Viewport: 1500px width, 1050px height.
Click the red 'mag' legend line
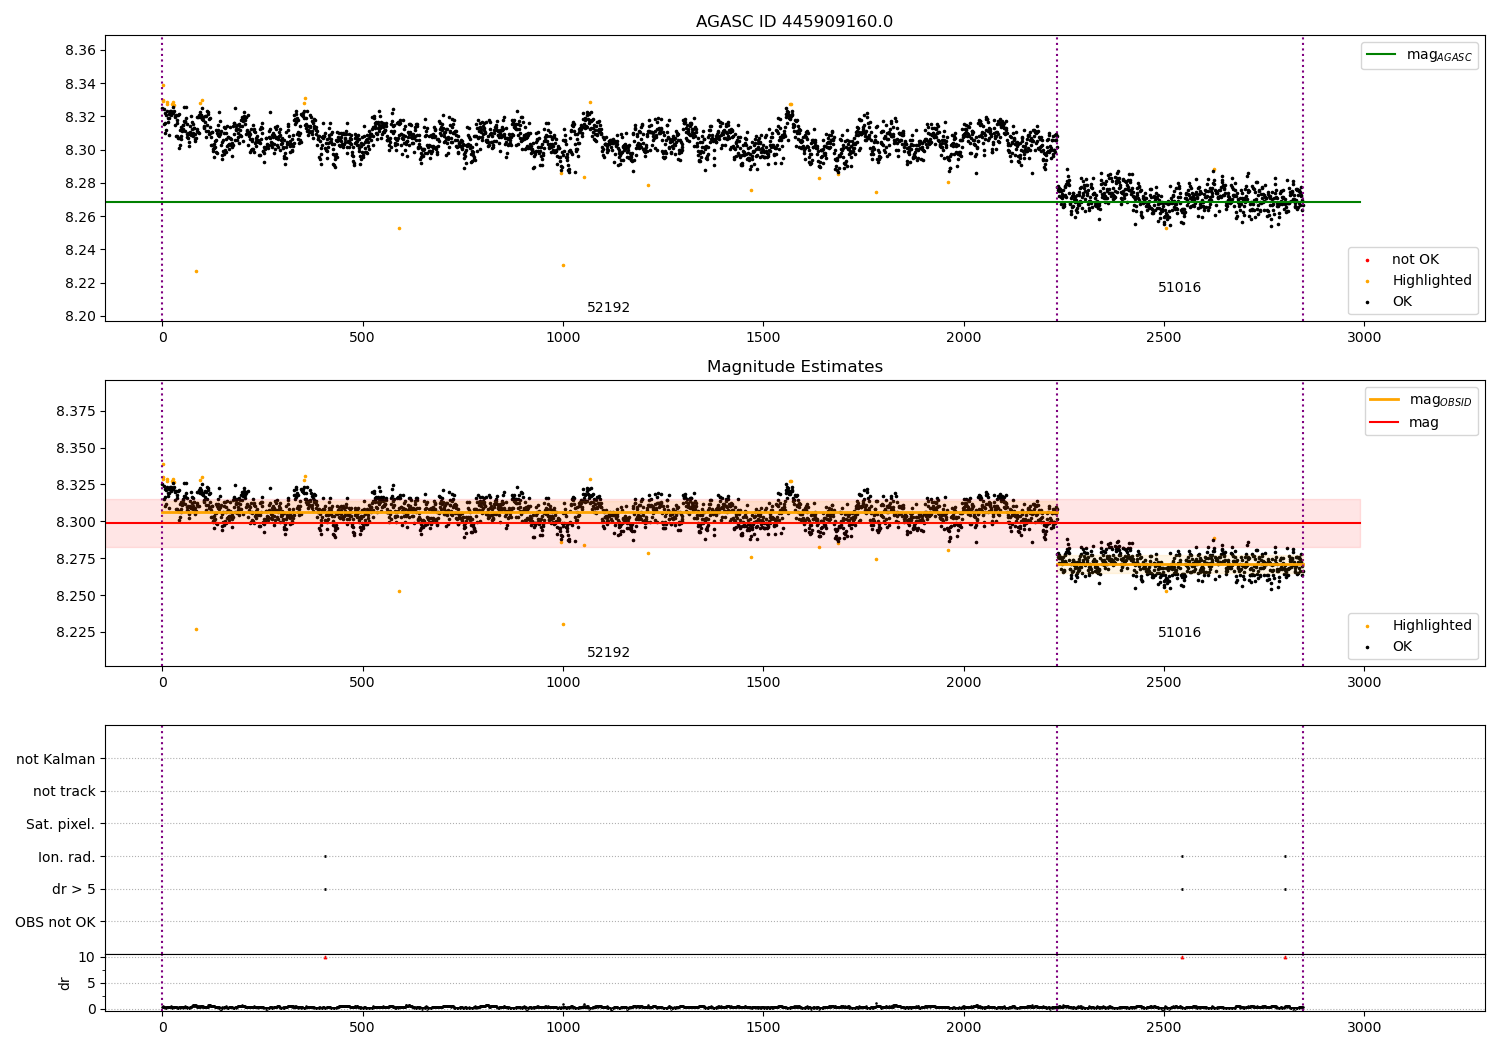(x=1385, y=423)
